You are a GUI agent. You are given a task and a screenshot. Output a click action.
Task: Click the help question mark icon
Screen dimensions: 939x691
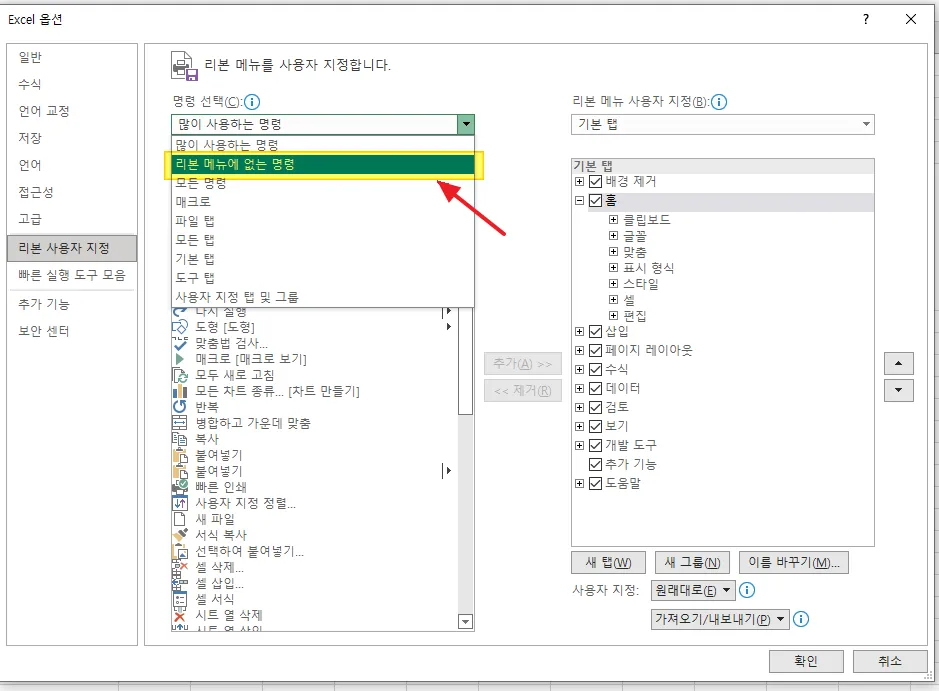866,18
